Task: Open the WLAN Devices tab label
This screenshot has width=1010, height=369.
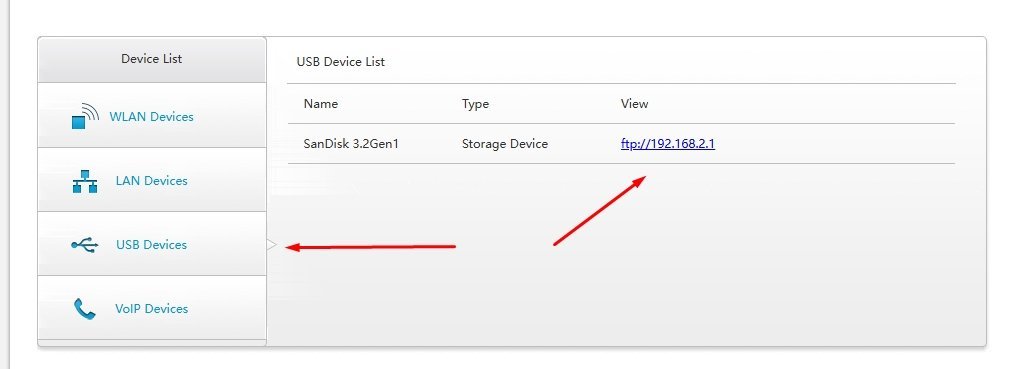Action: (151, 117)
